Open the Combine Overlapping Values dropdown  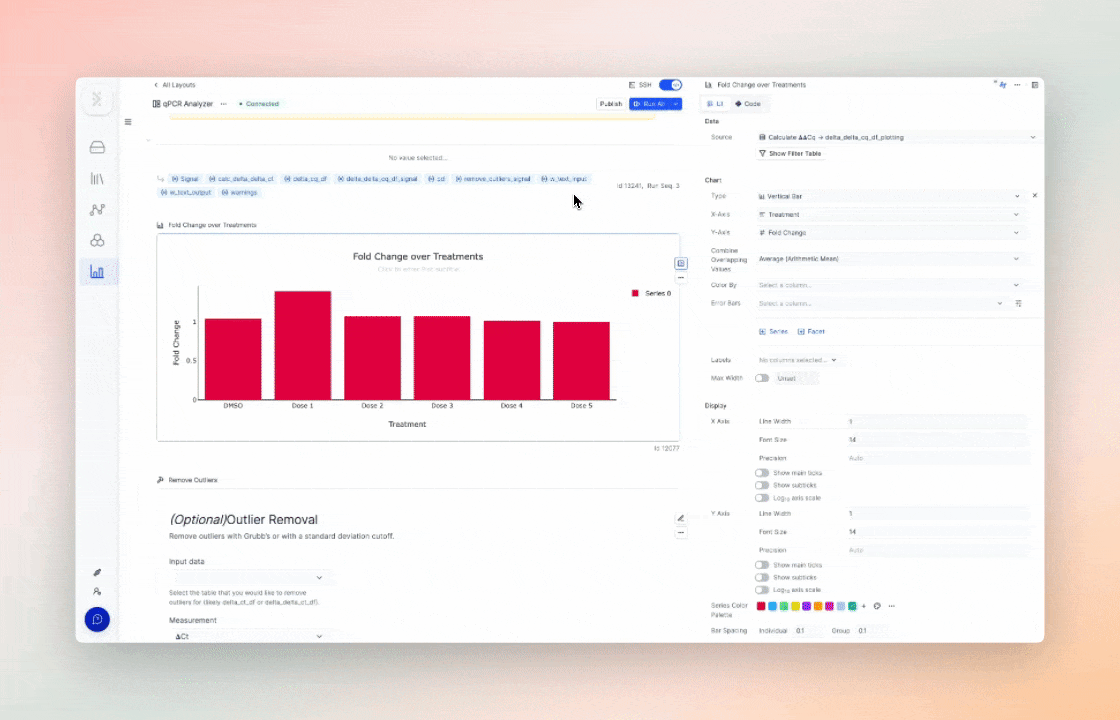890,259
